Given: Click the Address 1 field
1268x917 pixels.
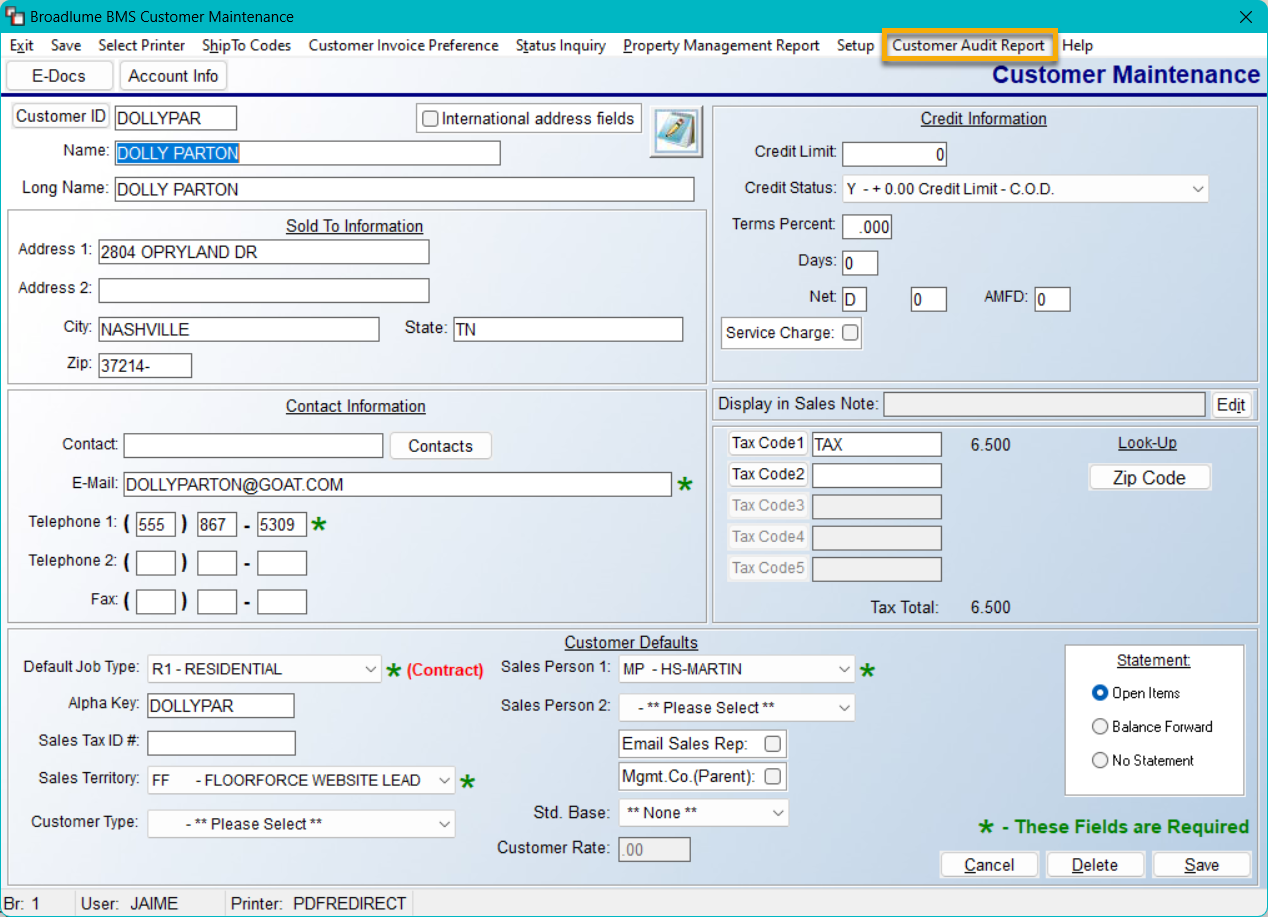Looking at the screenshot, I should tap(263, 252).
